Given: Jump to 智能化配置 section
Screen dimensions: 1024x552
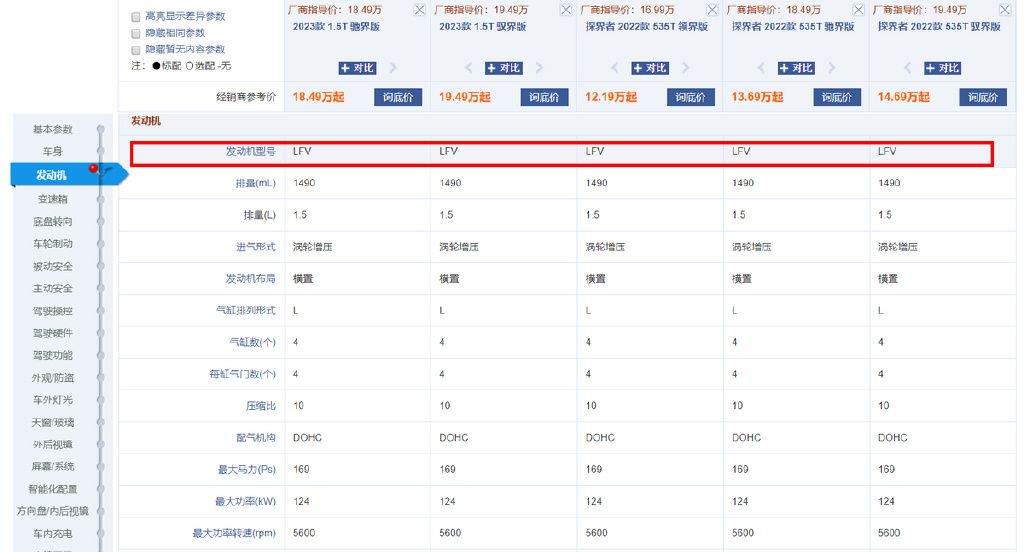Looking at the screenshot, I should pyautogui.click(x=53, y=489).
